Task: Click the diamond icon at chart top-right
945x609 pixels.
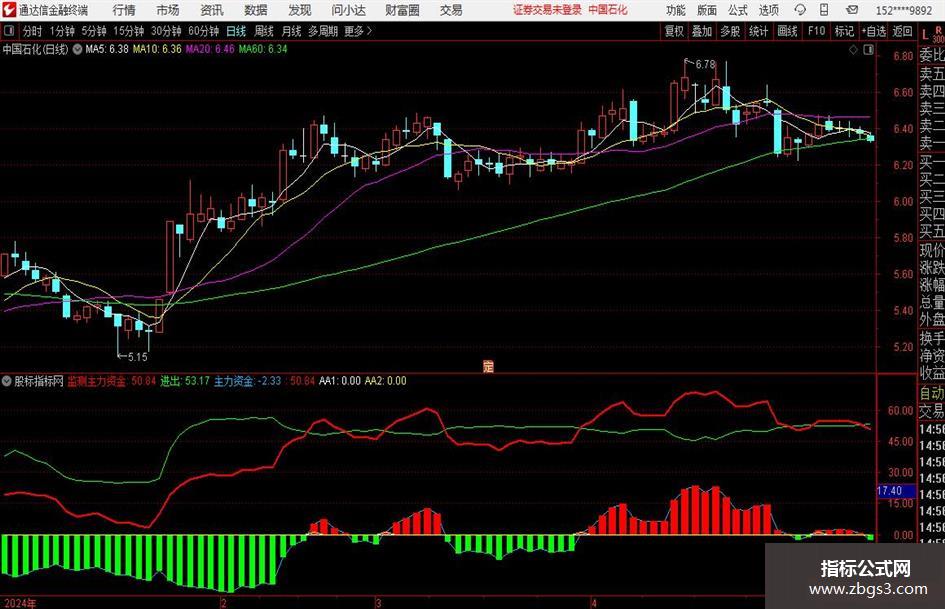Action: [853, 50]
